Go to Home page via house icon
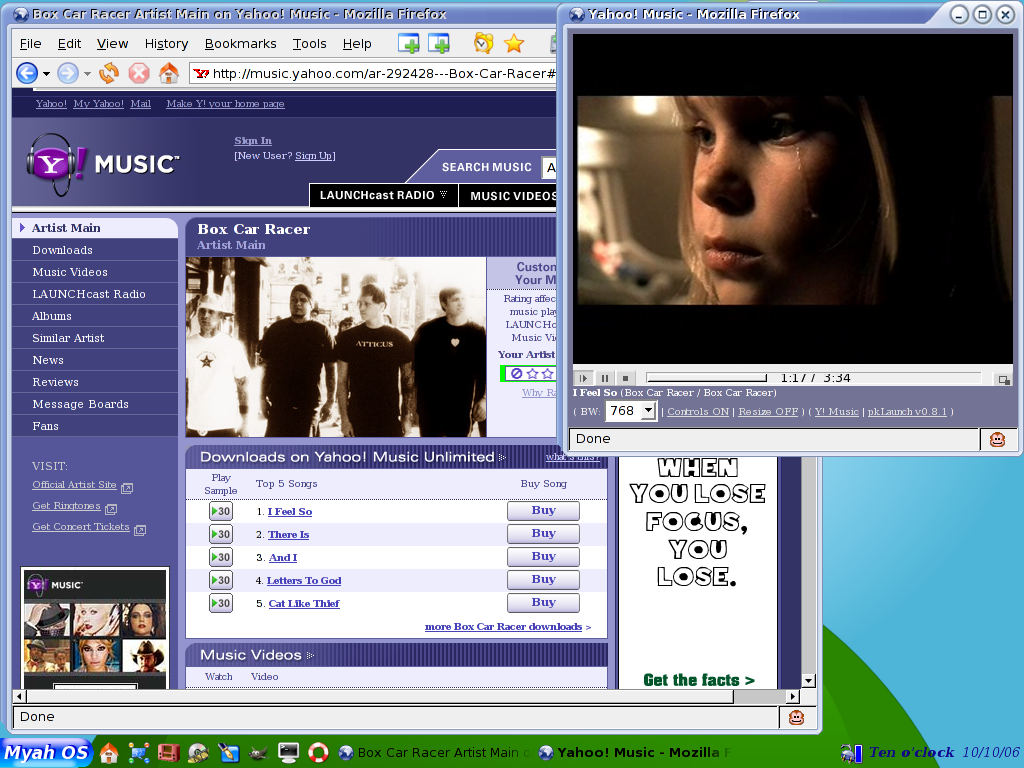This screenshot has height=768, width=1024. pyautogui.click(x=168, y=72)
